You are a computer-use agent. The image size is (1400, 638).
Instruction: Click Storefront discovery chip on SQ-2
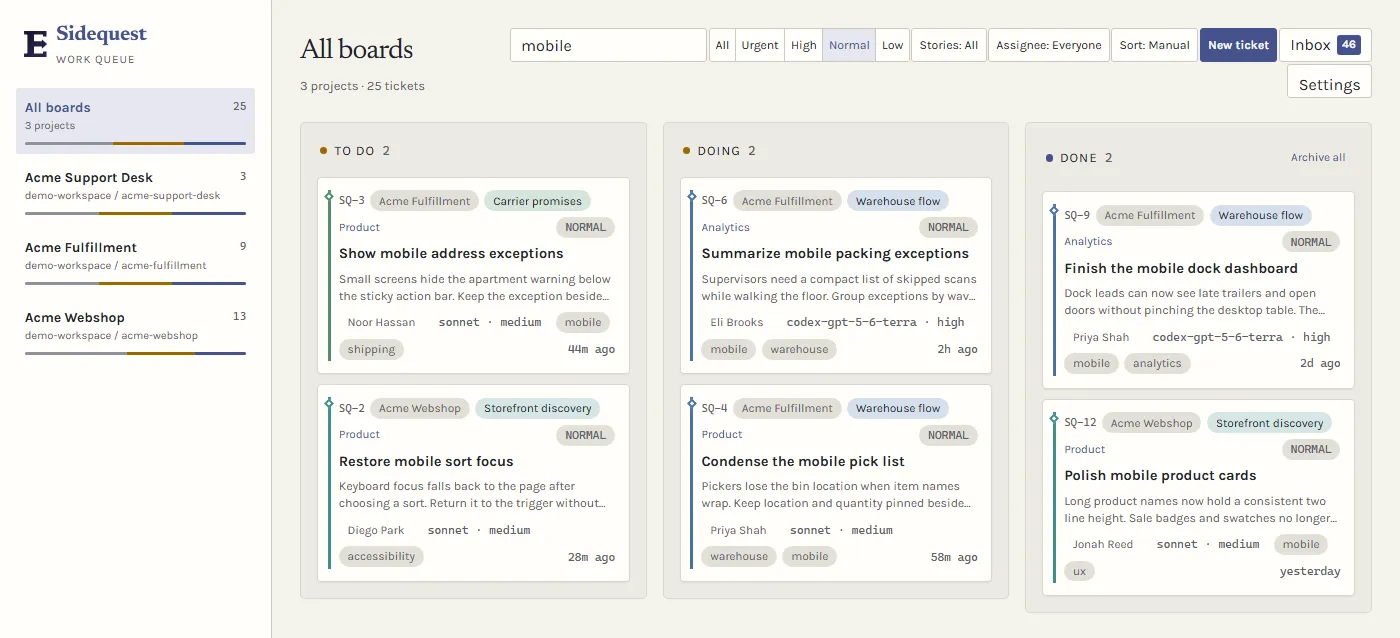point(538,408)
